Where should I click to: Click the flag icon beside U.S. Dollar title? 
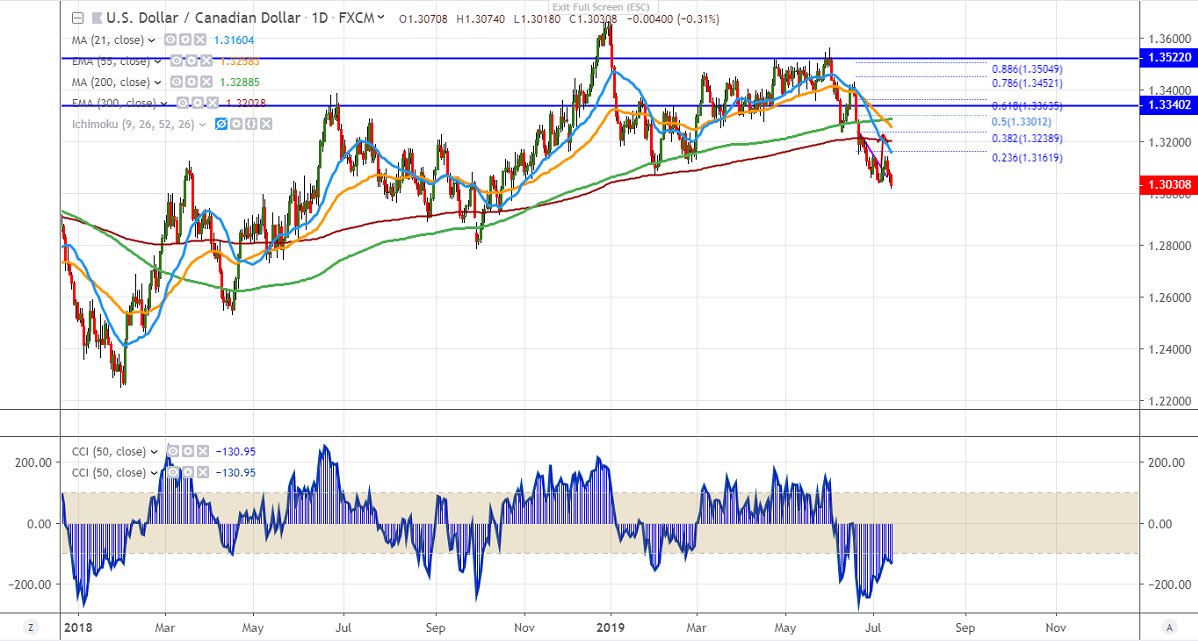tap(96, 18)
